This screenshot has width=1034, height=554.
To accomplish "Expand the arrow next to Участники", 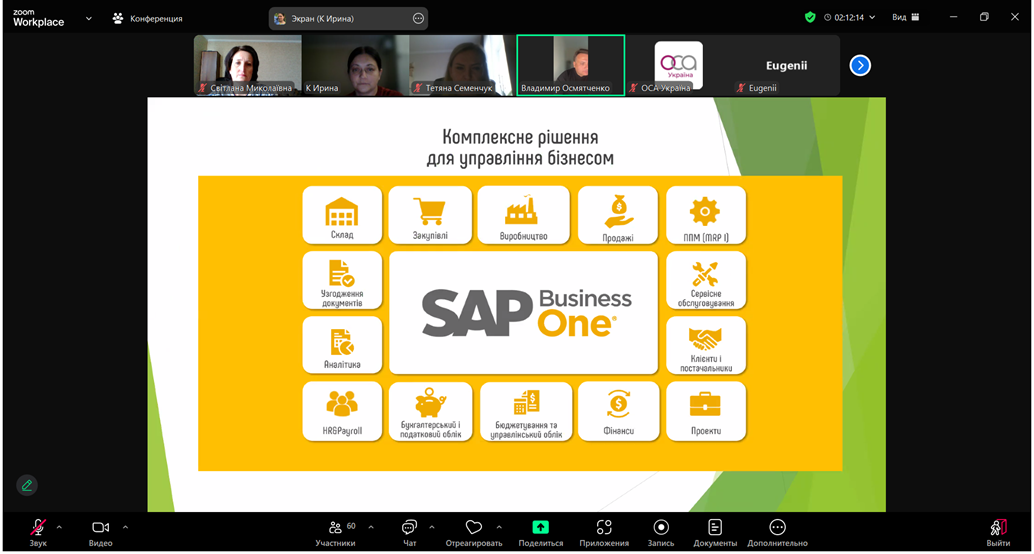I will (371, 527).
